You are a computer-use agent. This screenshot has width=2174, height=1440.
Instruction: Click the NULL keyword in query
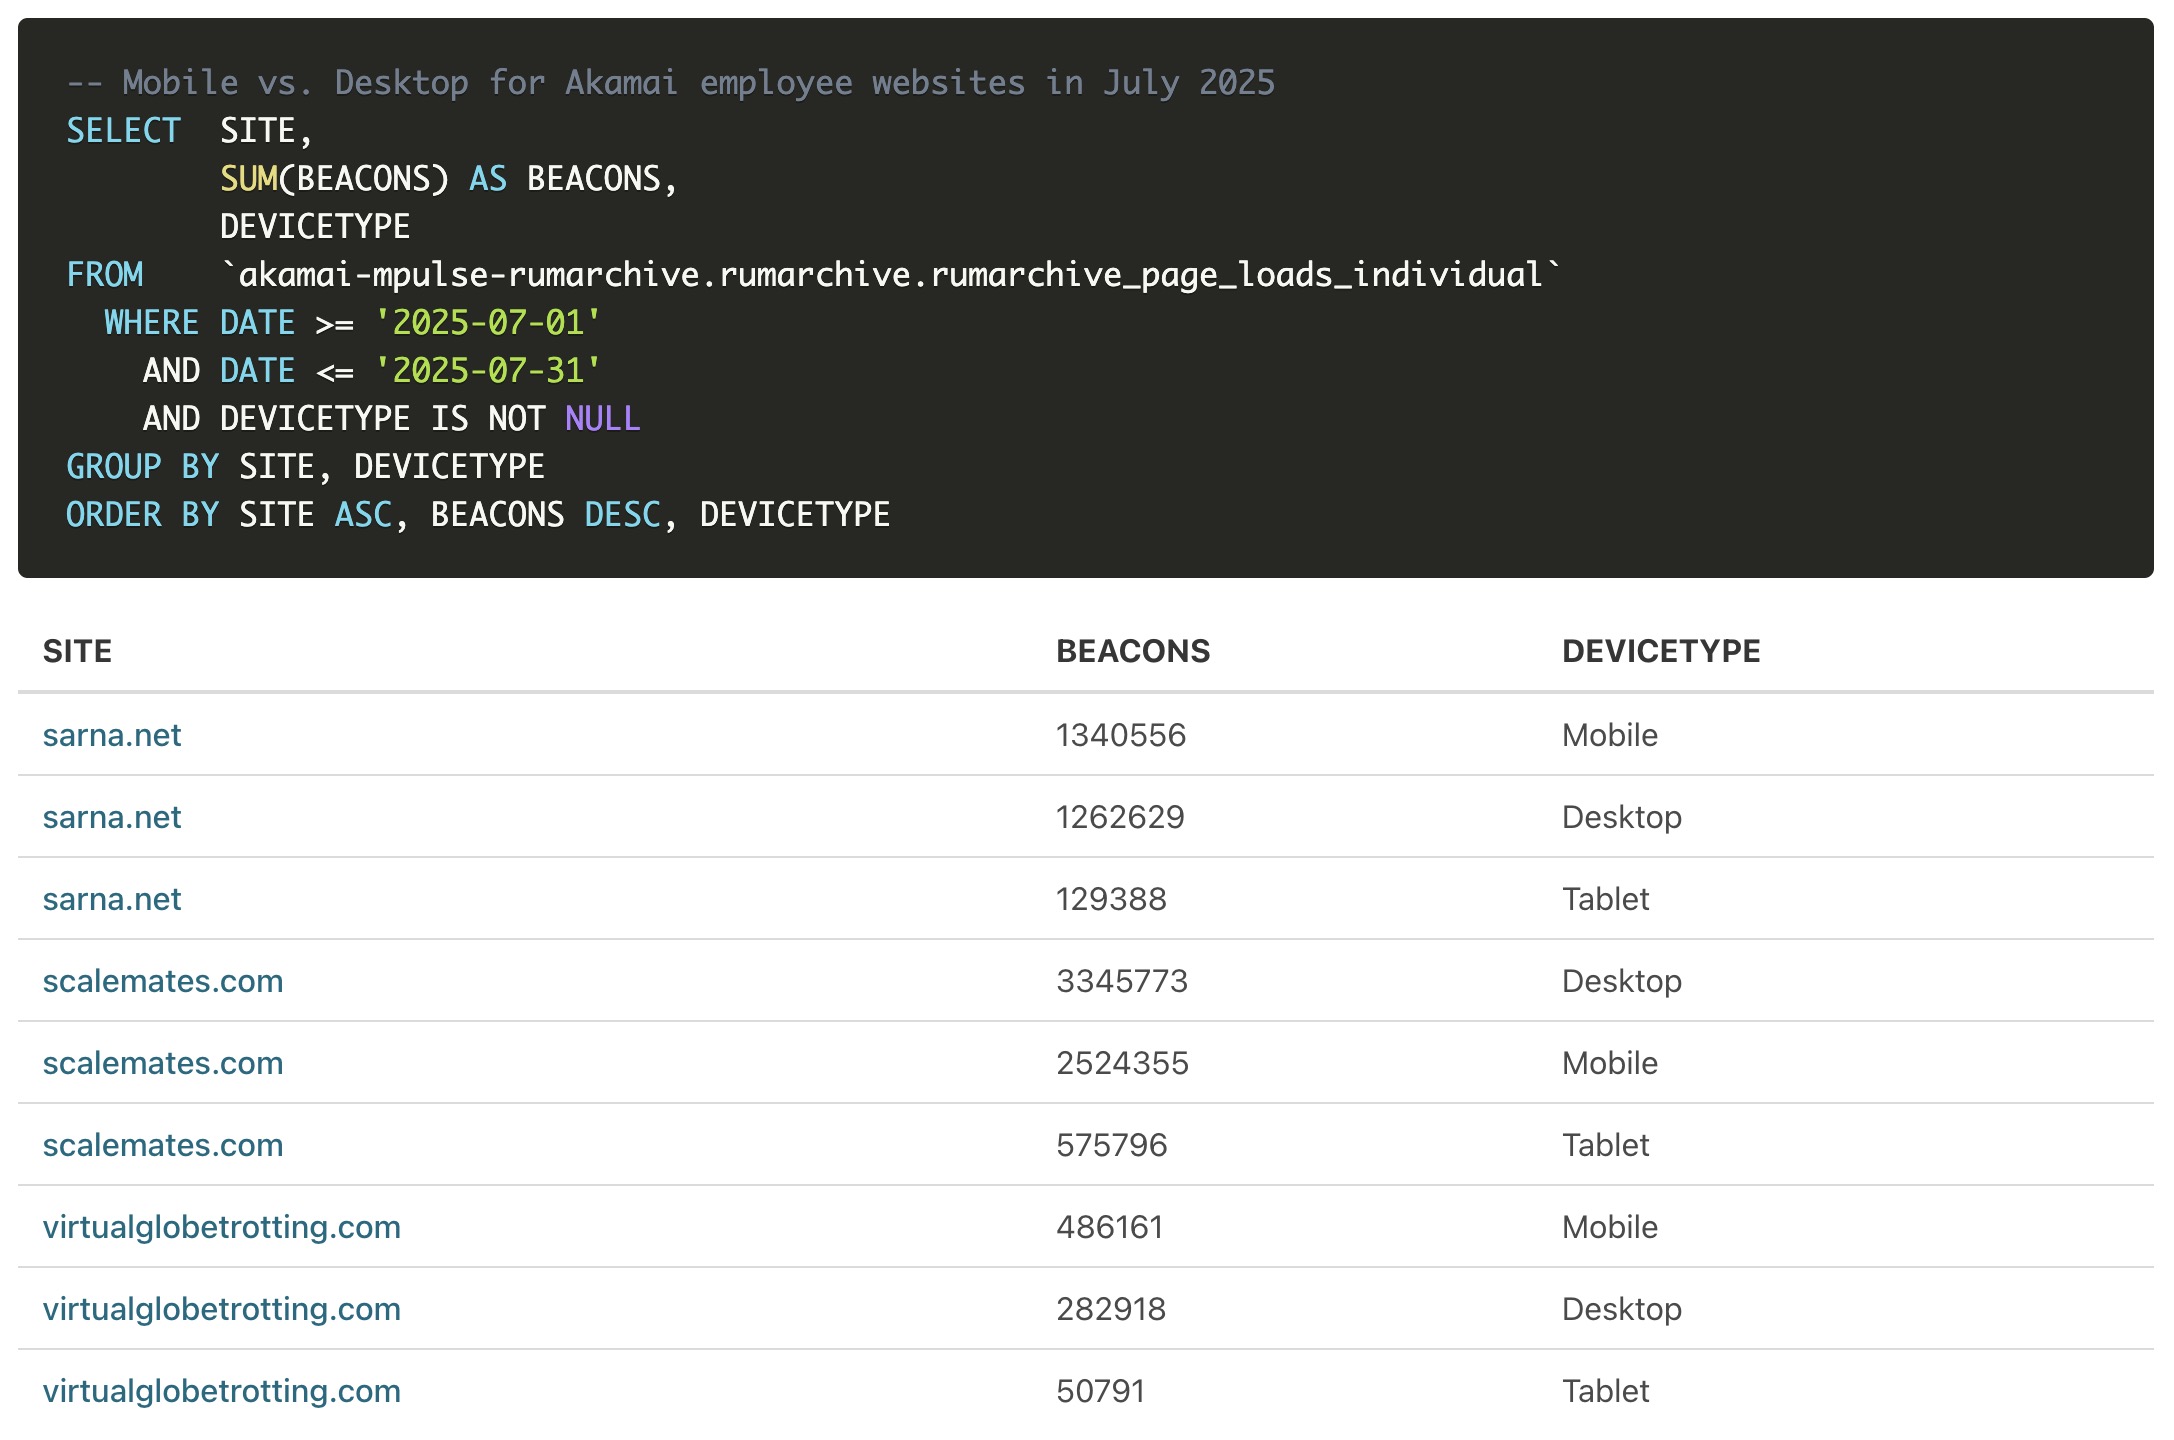tap(602, 418)
